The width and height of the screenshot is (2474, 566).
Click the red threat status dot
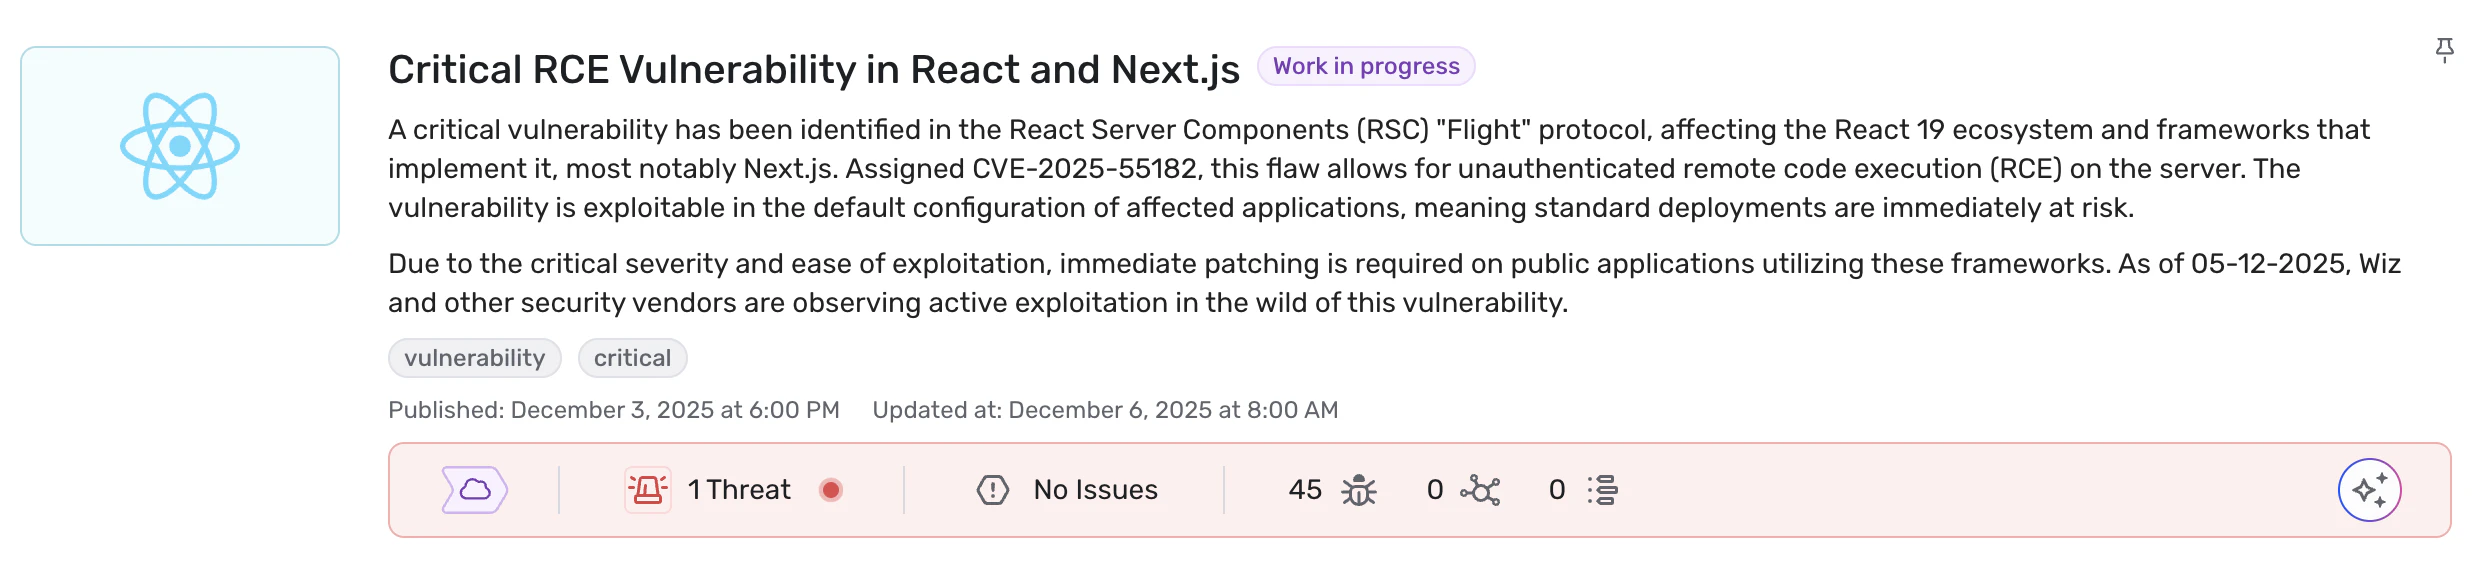tap(830, 490)
